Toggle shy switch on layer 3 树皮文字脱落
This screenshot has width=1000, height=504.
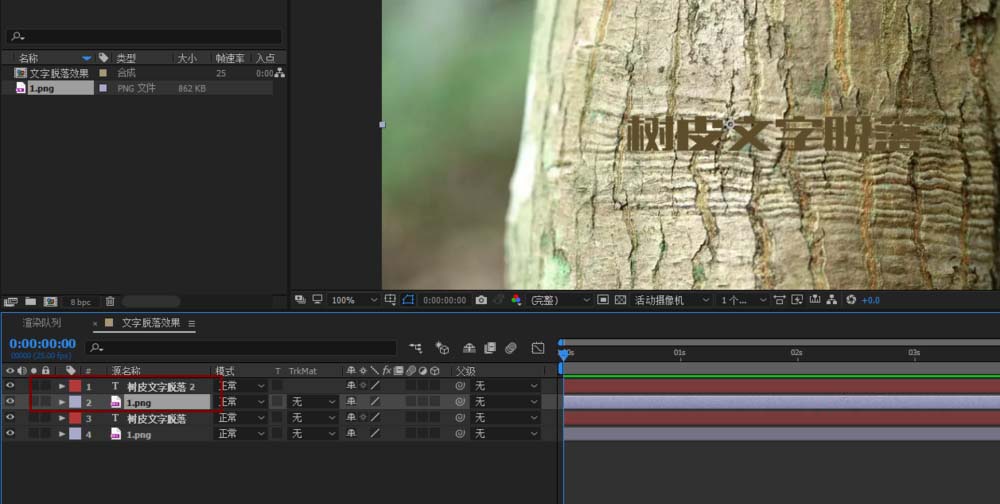point(351,418)
